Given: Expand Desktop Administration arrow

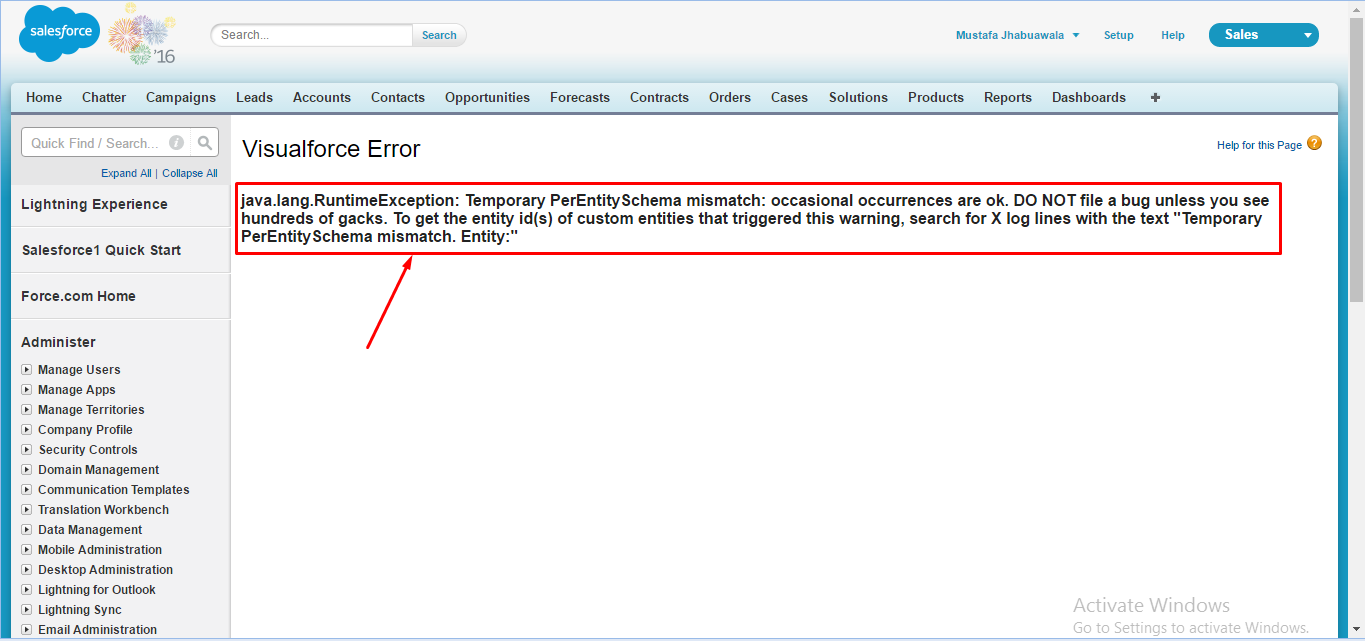Looking at the screenshot, I should [28, 570].
